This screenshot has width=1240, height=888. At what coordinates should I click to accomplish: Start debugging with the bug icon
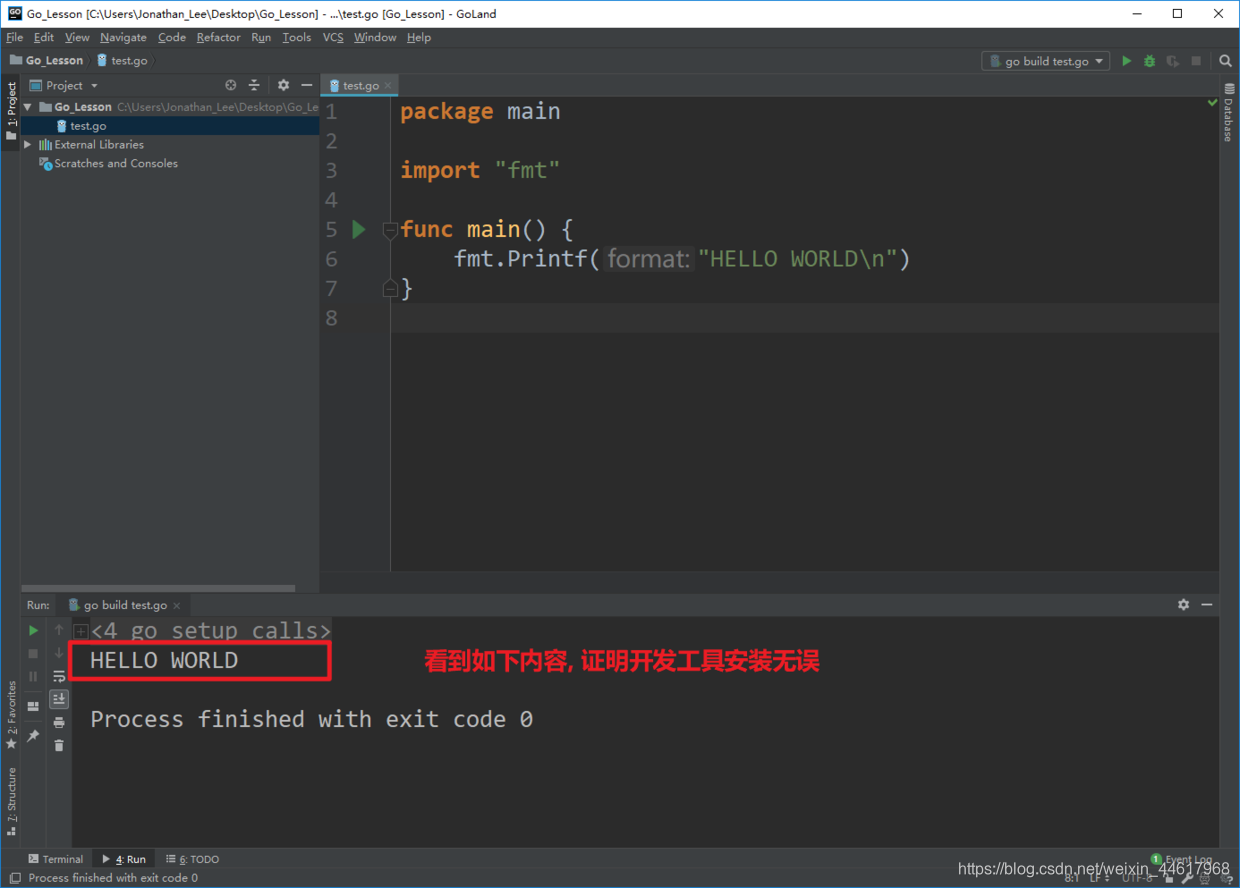(1149, 61)
